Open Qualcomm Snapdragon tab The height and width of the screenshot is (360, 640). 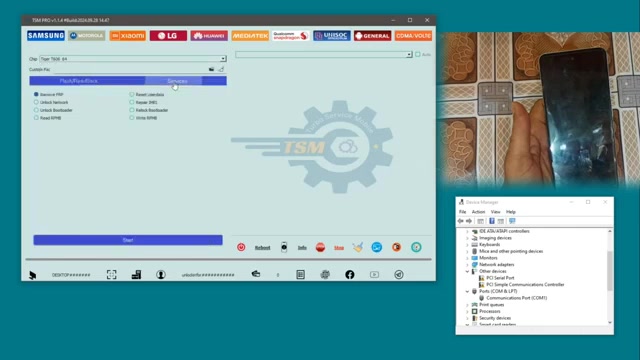(291, 36)
